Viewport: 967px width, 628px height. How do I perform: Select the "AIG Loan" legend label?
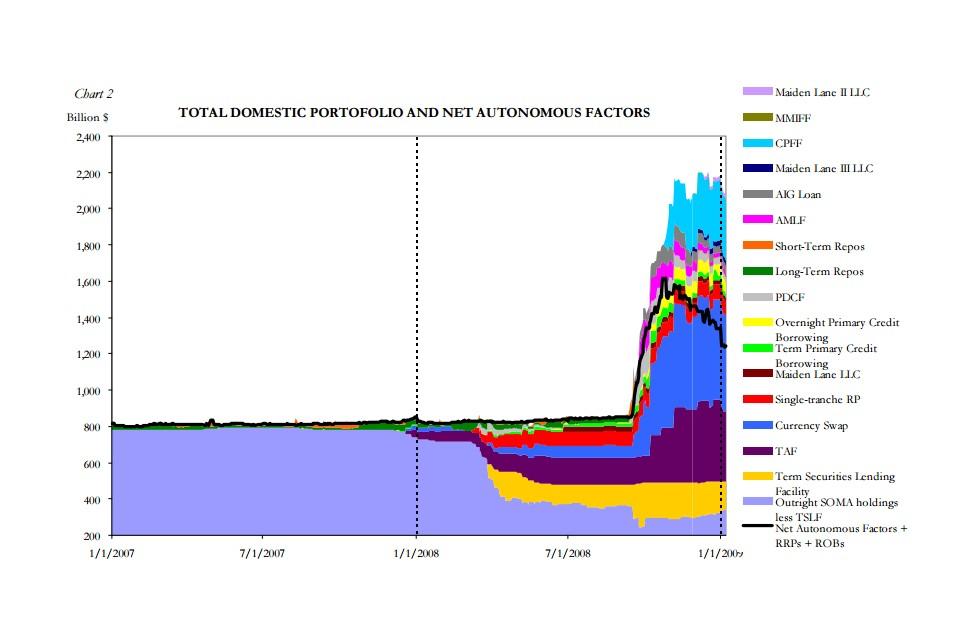(x=798, y=194)
